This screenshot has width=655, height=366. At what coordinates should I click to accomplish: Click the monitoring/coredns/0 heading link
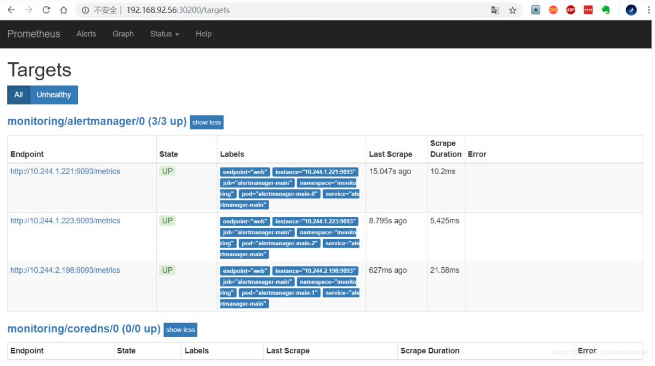(84, 329)
